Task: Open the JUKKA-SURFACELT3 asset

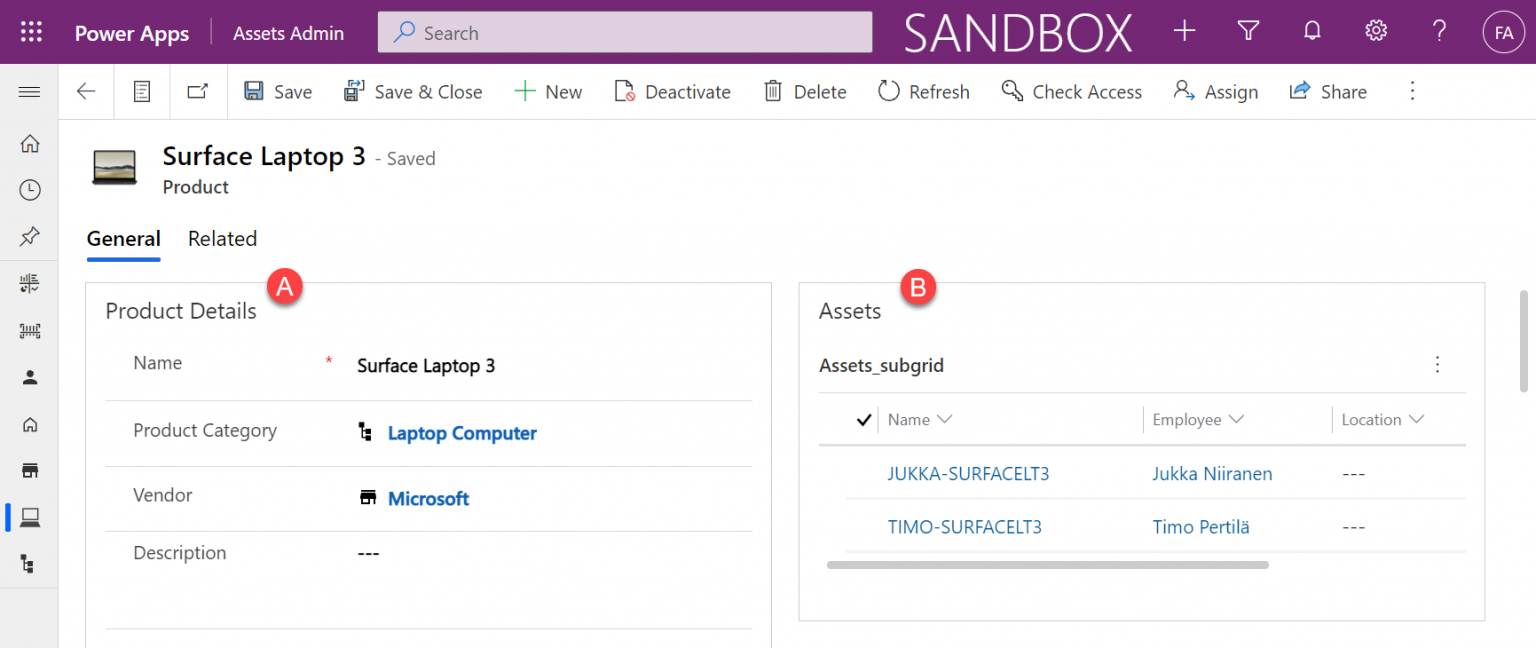Action: click(x=968, y=474)
